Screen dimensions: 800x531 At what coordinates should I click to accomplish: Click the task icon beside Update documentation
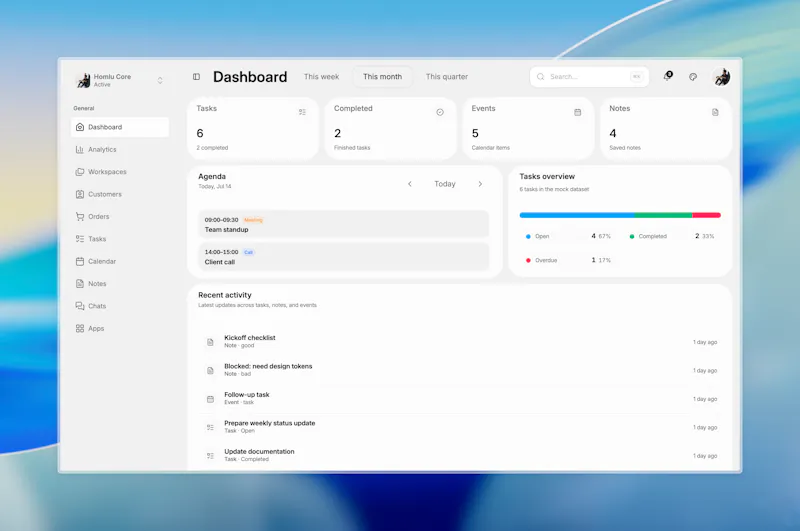[210, 456]
